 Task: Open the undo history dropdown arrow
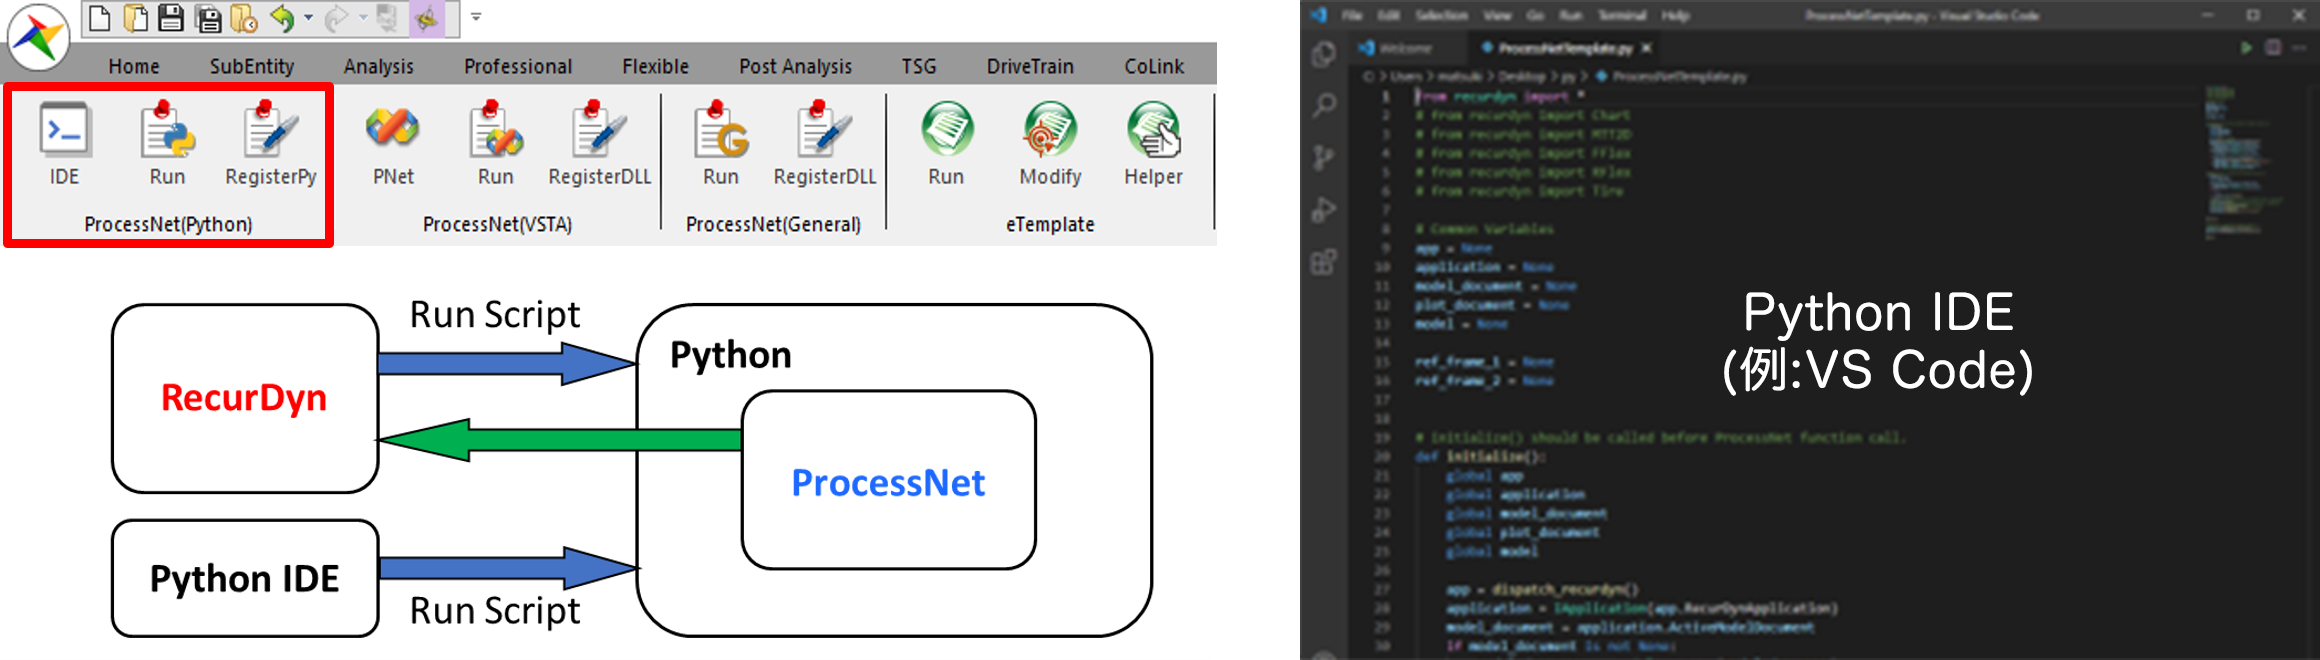[308, 17]
